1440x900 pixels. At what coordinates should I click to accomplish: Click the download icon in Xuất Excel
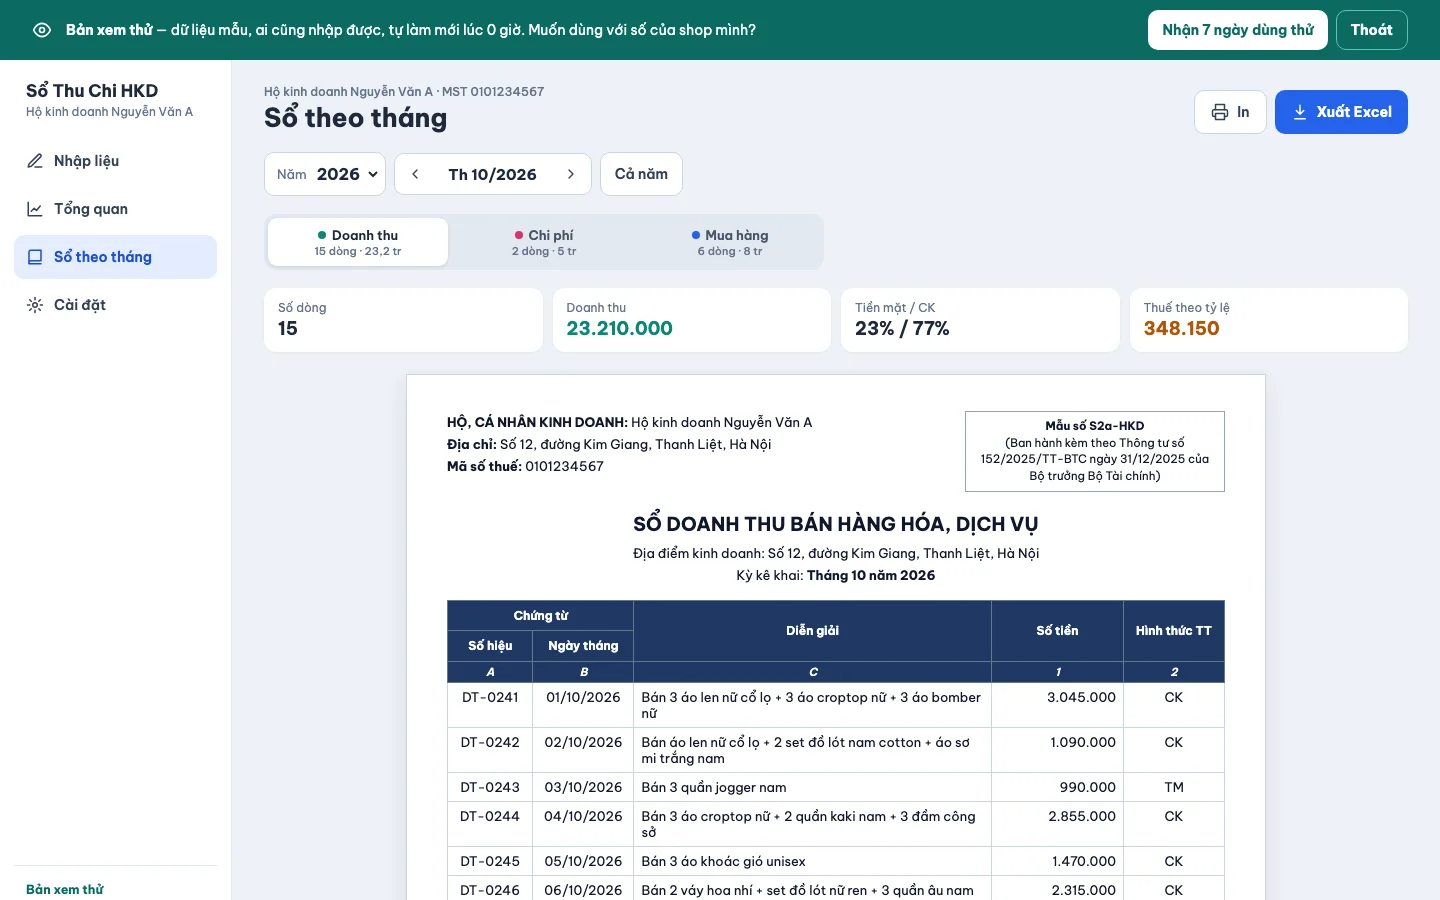pos(1300,112)
